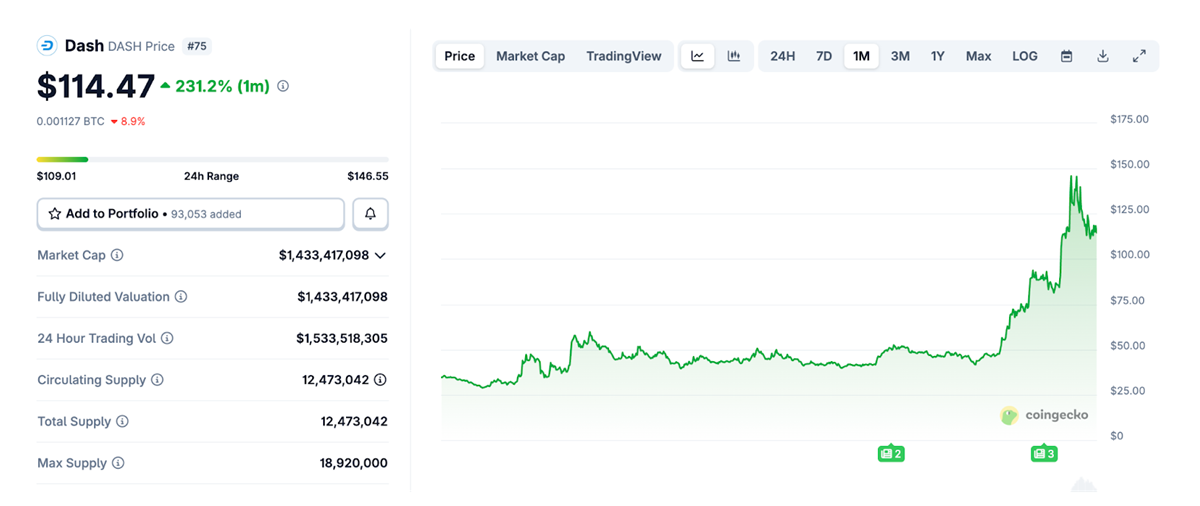This screenshot has width=1200, height=506.
Task: Open the calendar date range picker
Action: tap(1067, 56)
